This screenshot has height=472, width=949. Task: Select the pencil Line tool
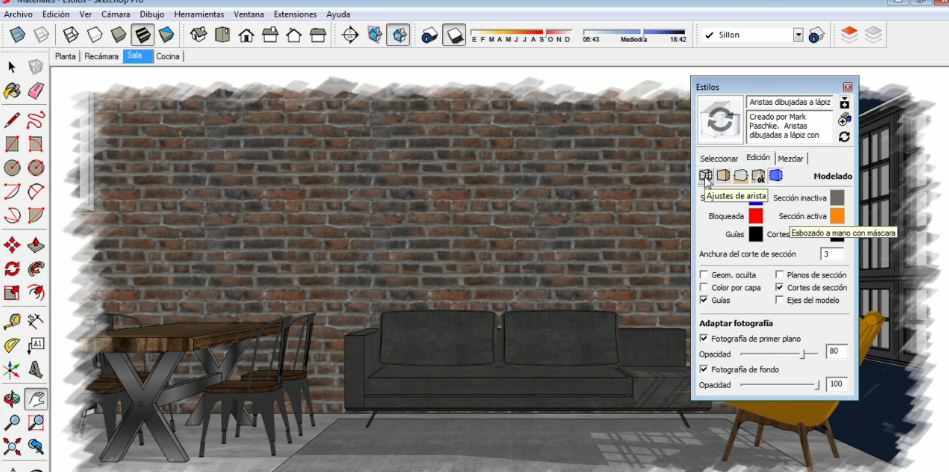coord(12,119)
